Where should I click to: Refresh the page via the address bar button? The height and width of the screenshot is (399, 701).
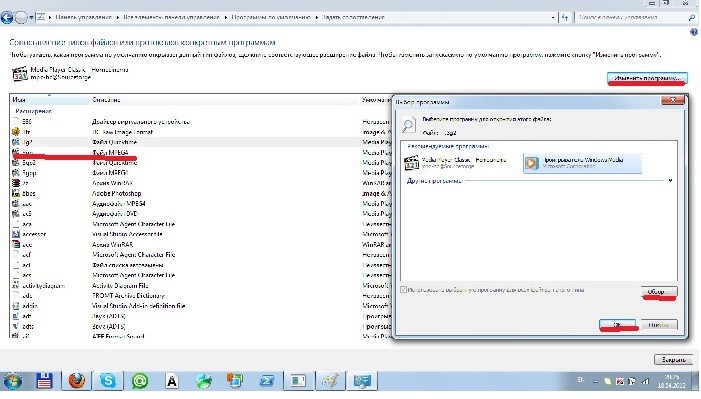point(565,17)
